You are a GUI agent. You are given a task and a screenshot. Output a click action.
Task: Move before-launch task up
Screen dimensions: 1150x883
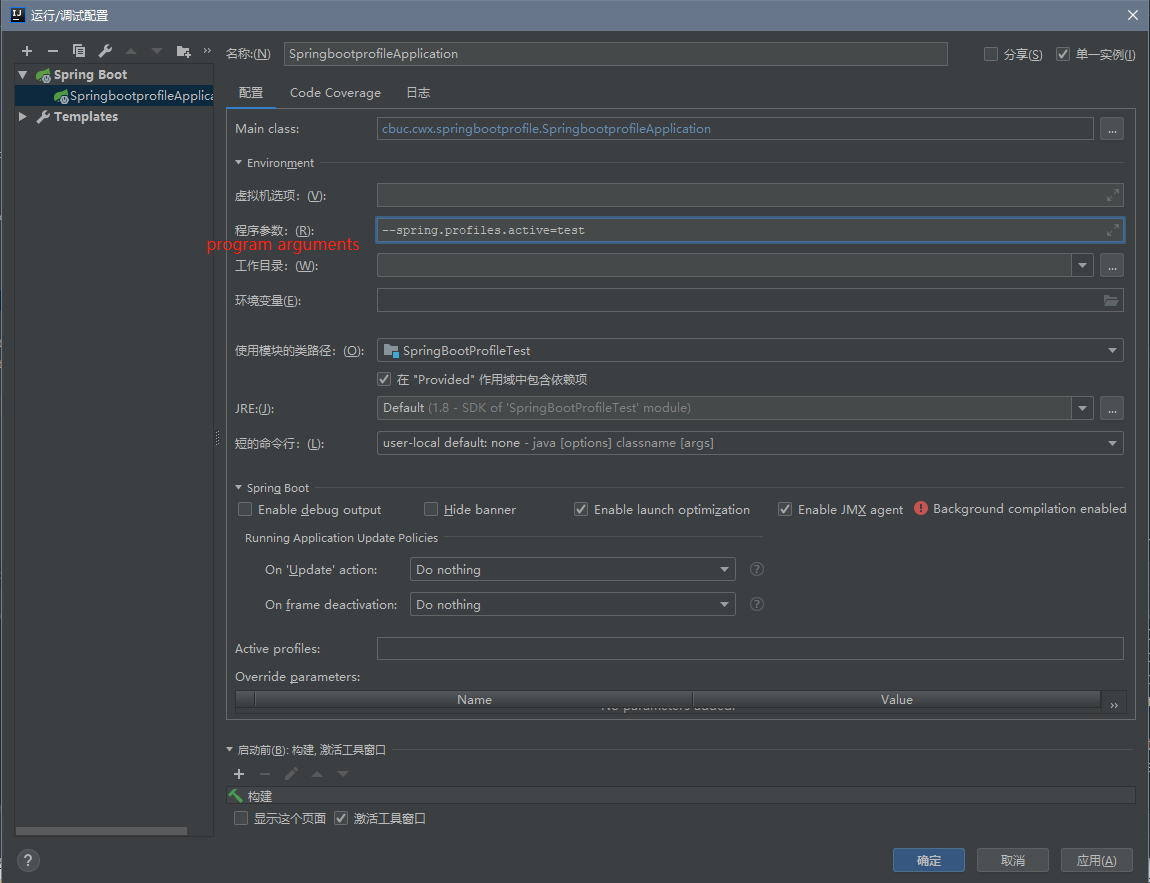pos(317,774)
